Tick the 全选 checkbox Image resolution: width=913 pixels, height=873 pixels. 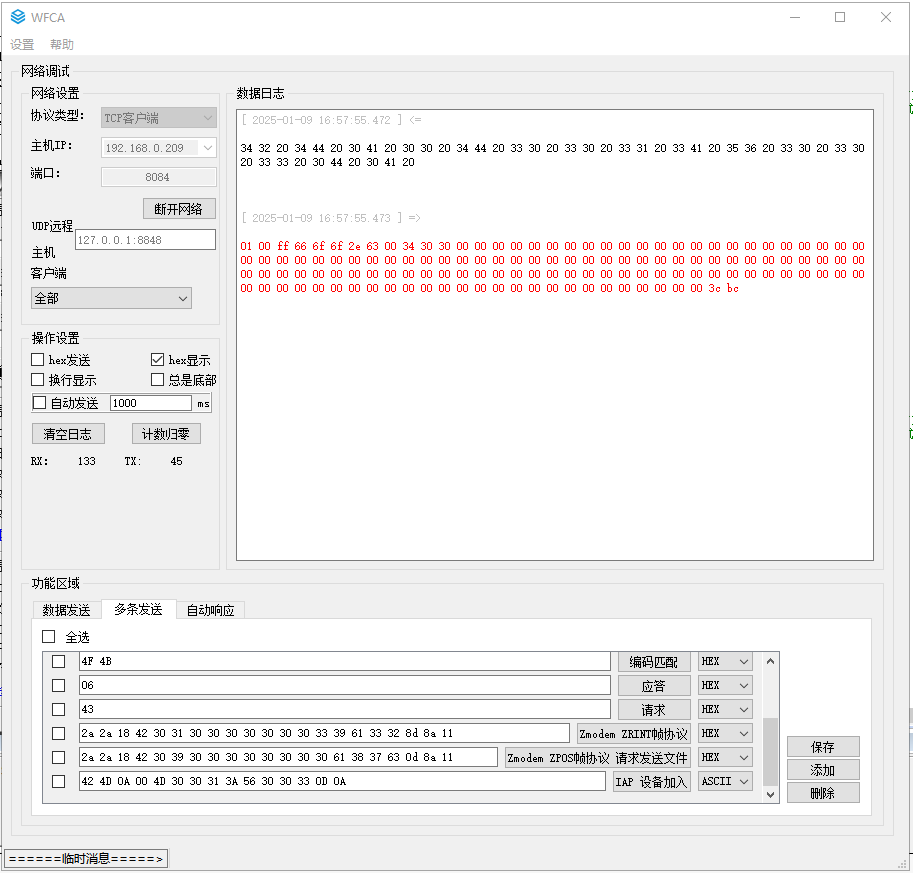pyautogui.click(x=49, y=637)
